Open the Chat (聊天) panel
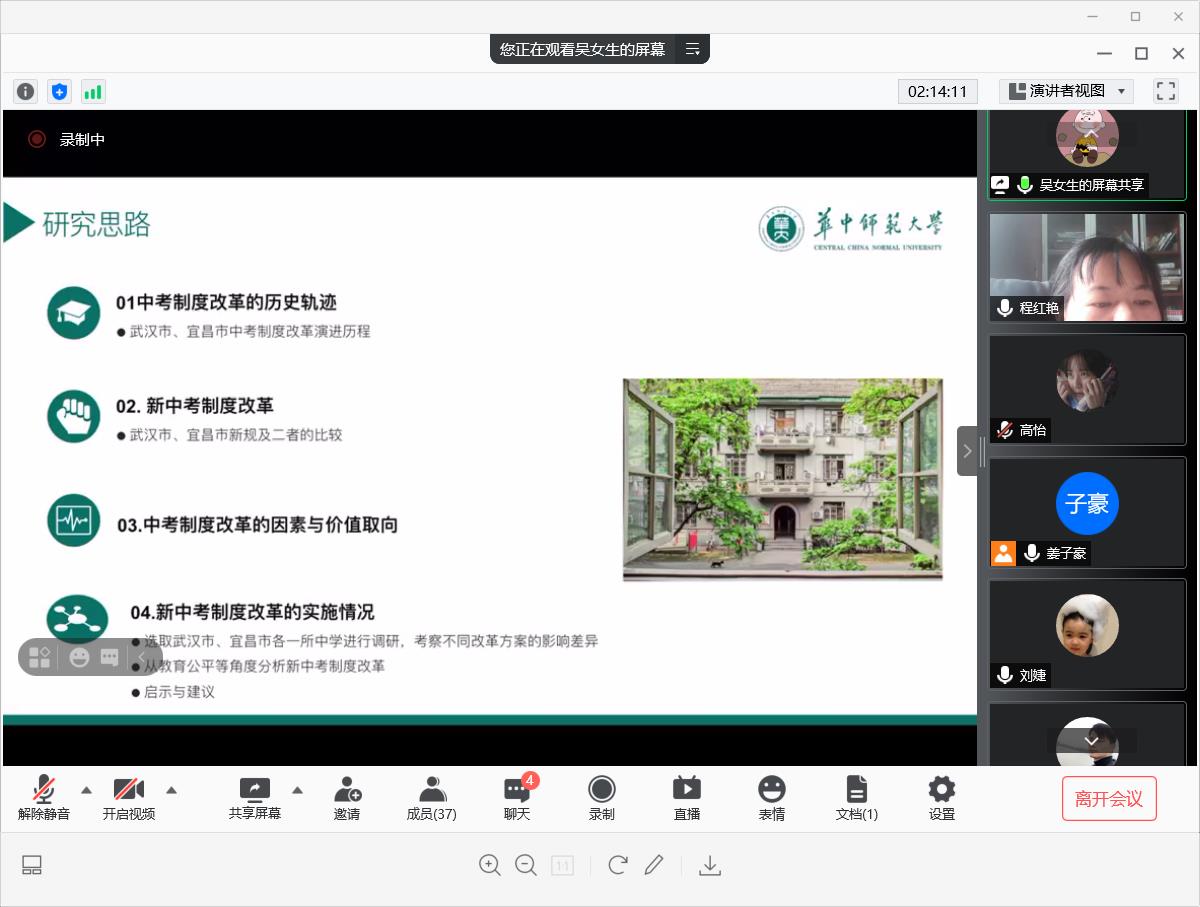 pyautogui.click(x=517, y=798)
